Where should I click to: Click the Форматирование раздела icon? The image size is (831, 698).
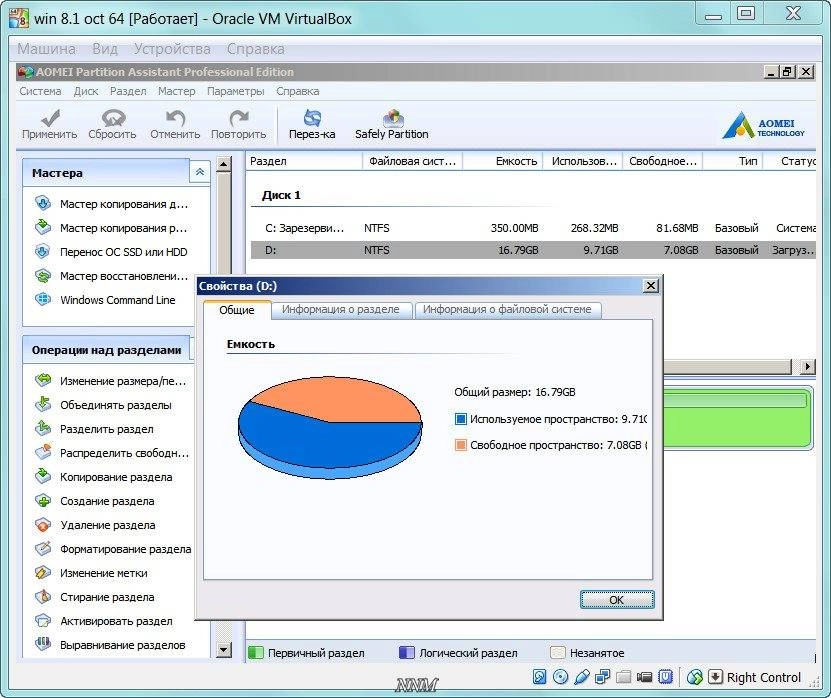tap(43, 548)
